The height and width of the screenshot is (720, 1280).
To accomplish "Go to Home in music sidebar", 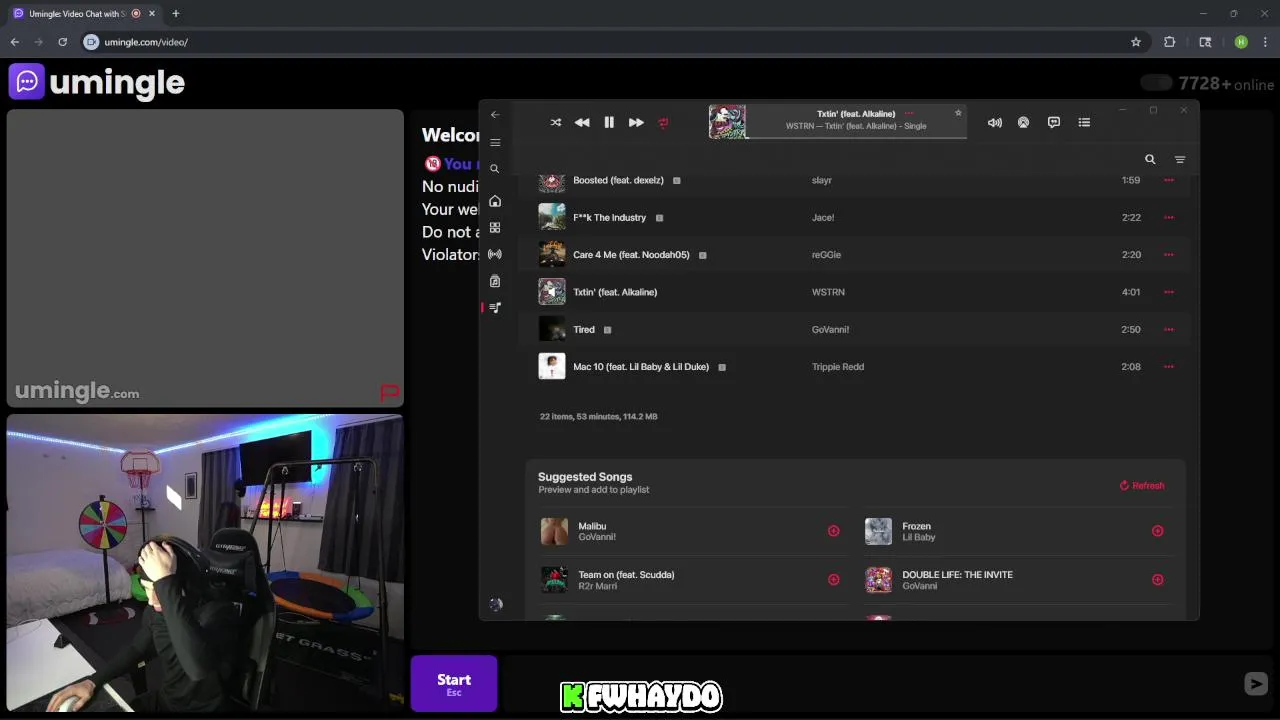I will pos(495,201).
